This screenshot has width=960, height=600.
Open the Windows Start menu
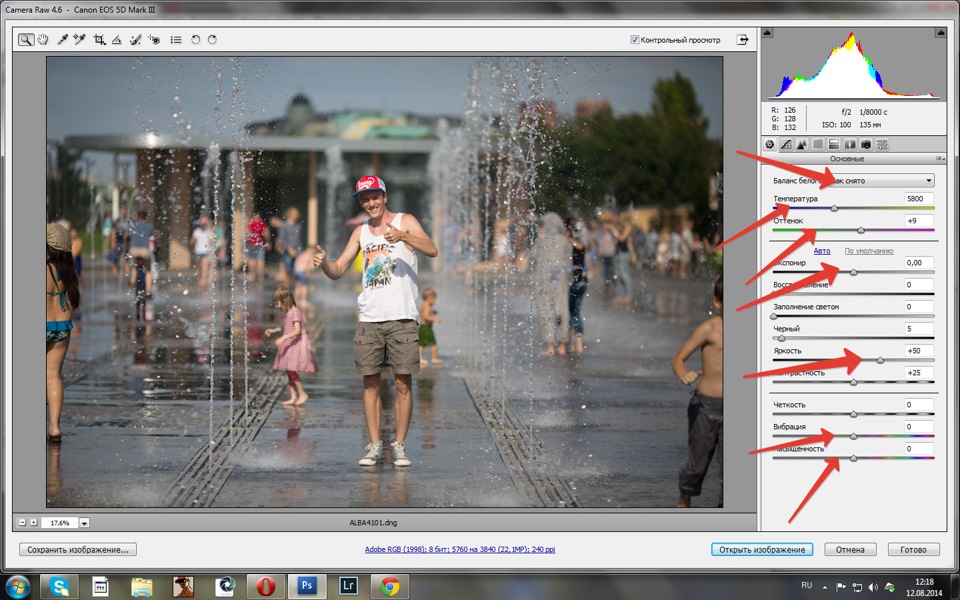pos(17,587)
